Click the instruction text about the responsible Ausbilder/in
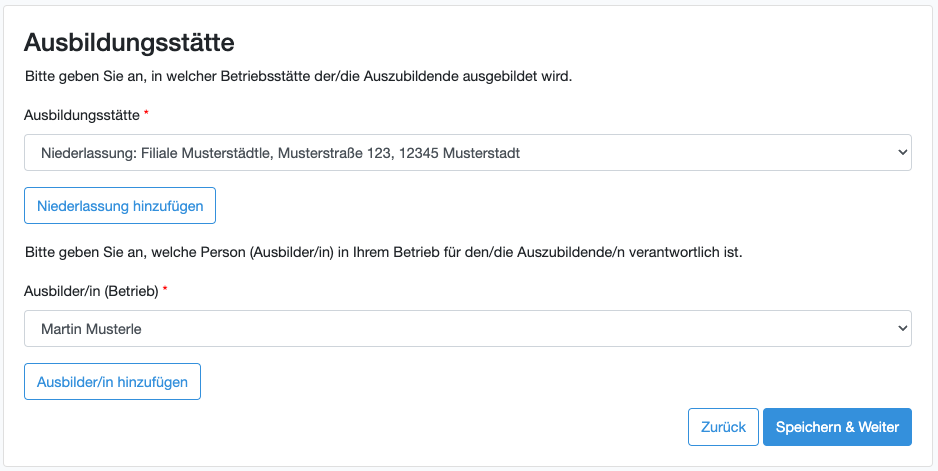The height and width of the screenshot is (471, 938). (x=383, y=252)
